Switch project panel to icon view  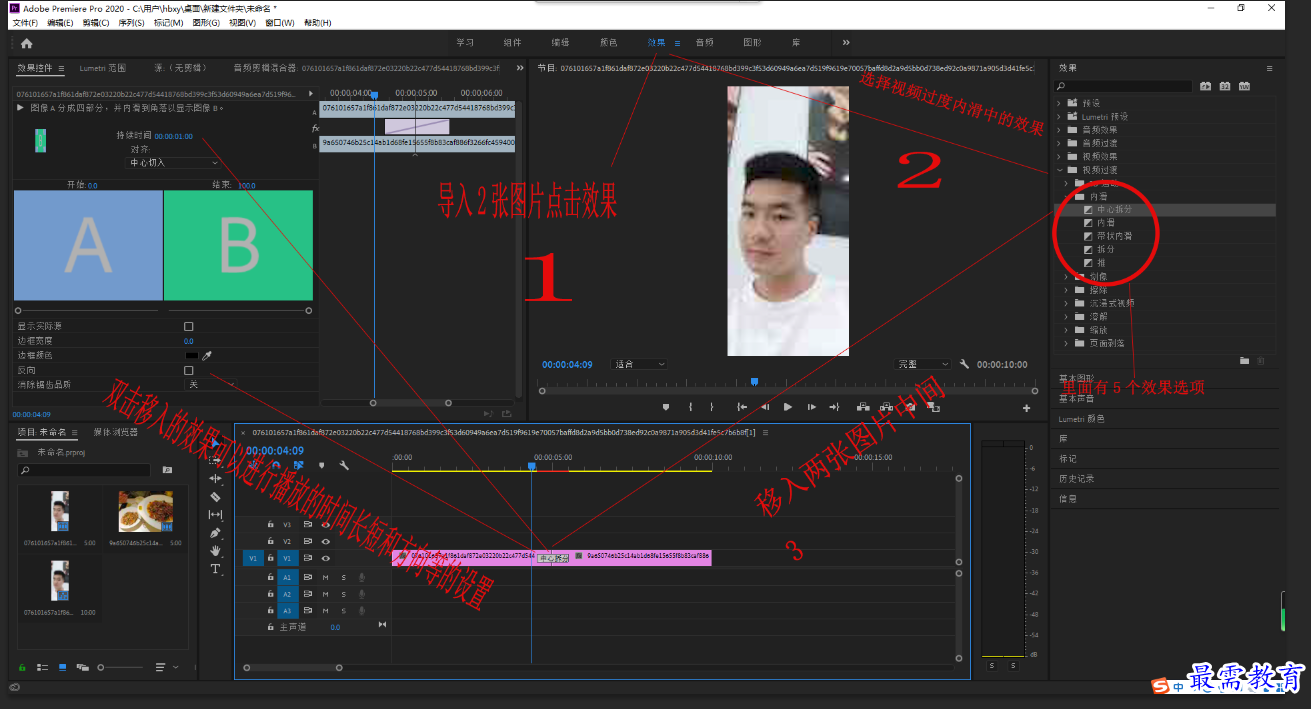[62, 667]
